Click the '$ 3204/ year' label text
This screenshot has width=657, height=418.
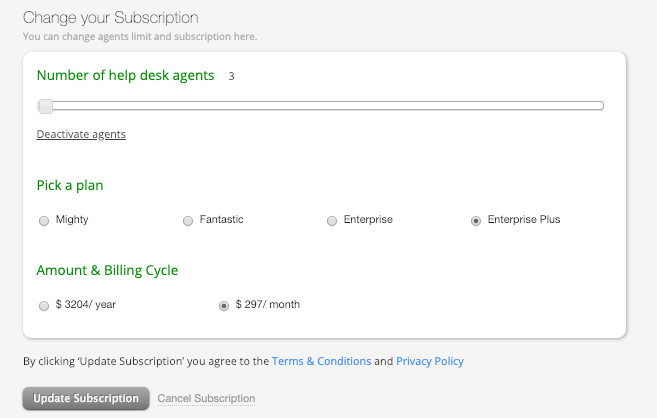pyautogui.click(x=86, y=305)
